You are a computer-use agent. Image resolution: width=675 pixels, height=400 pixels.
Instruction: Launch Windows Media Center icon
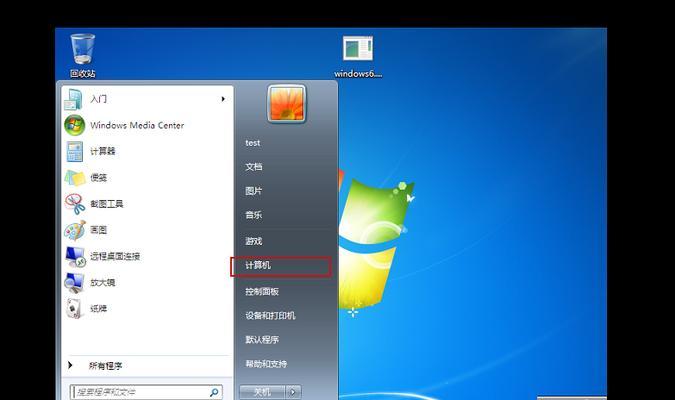pos(74,125)
